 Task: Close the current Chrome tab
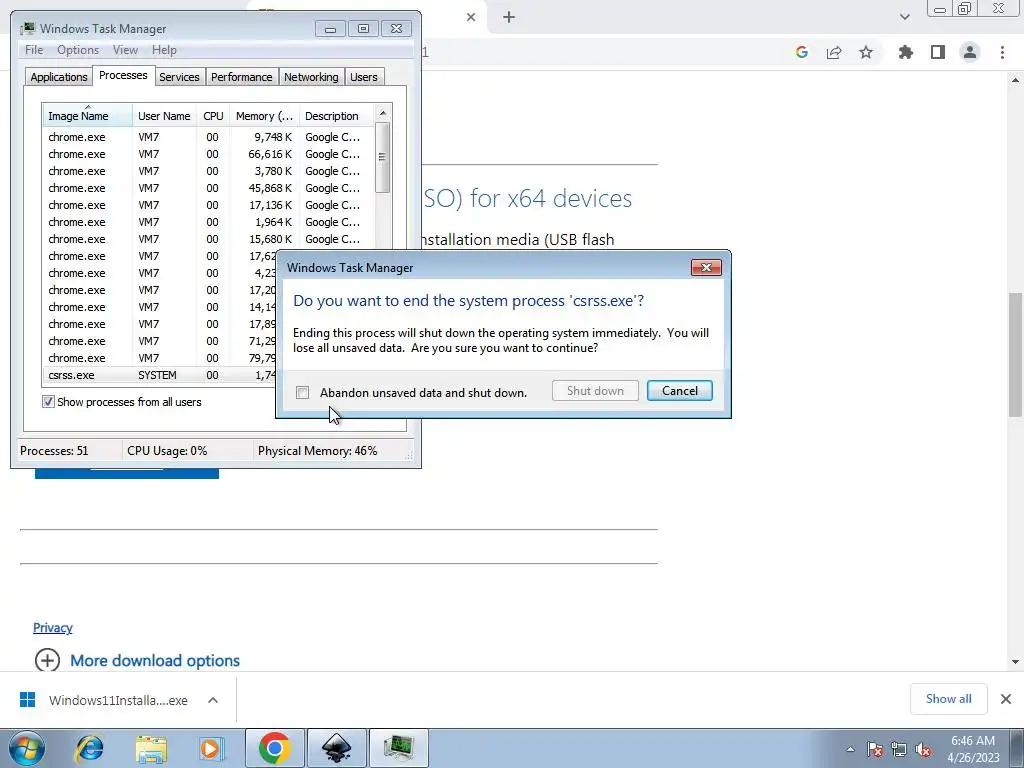471,17
